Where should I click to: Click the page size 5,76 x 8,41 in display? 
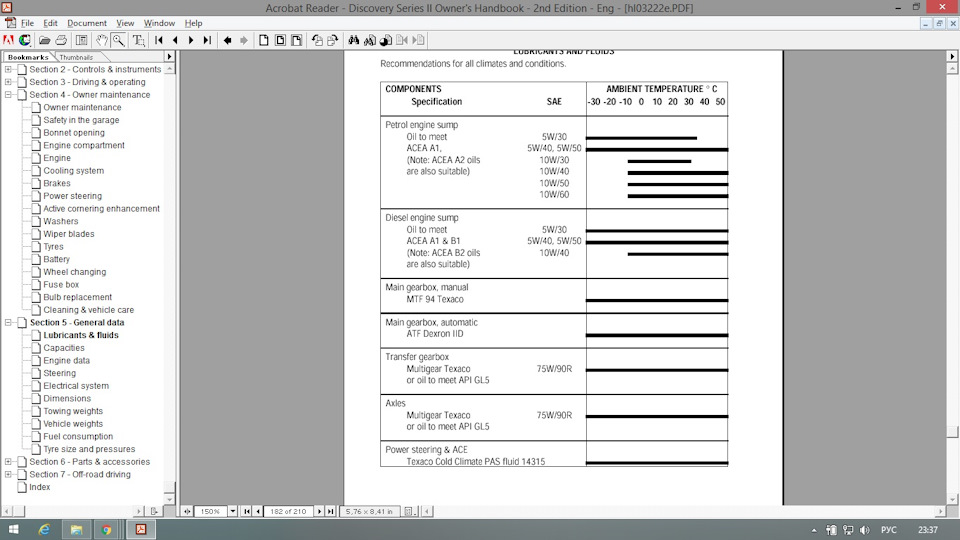tap(369, 511)
